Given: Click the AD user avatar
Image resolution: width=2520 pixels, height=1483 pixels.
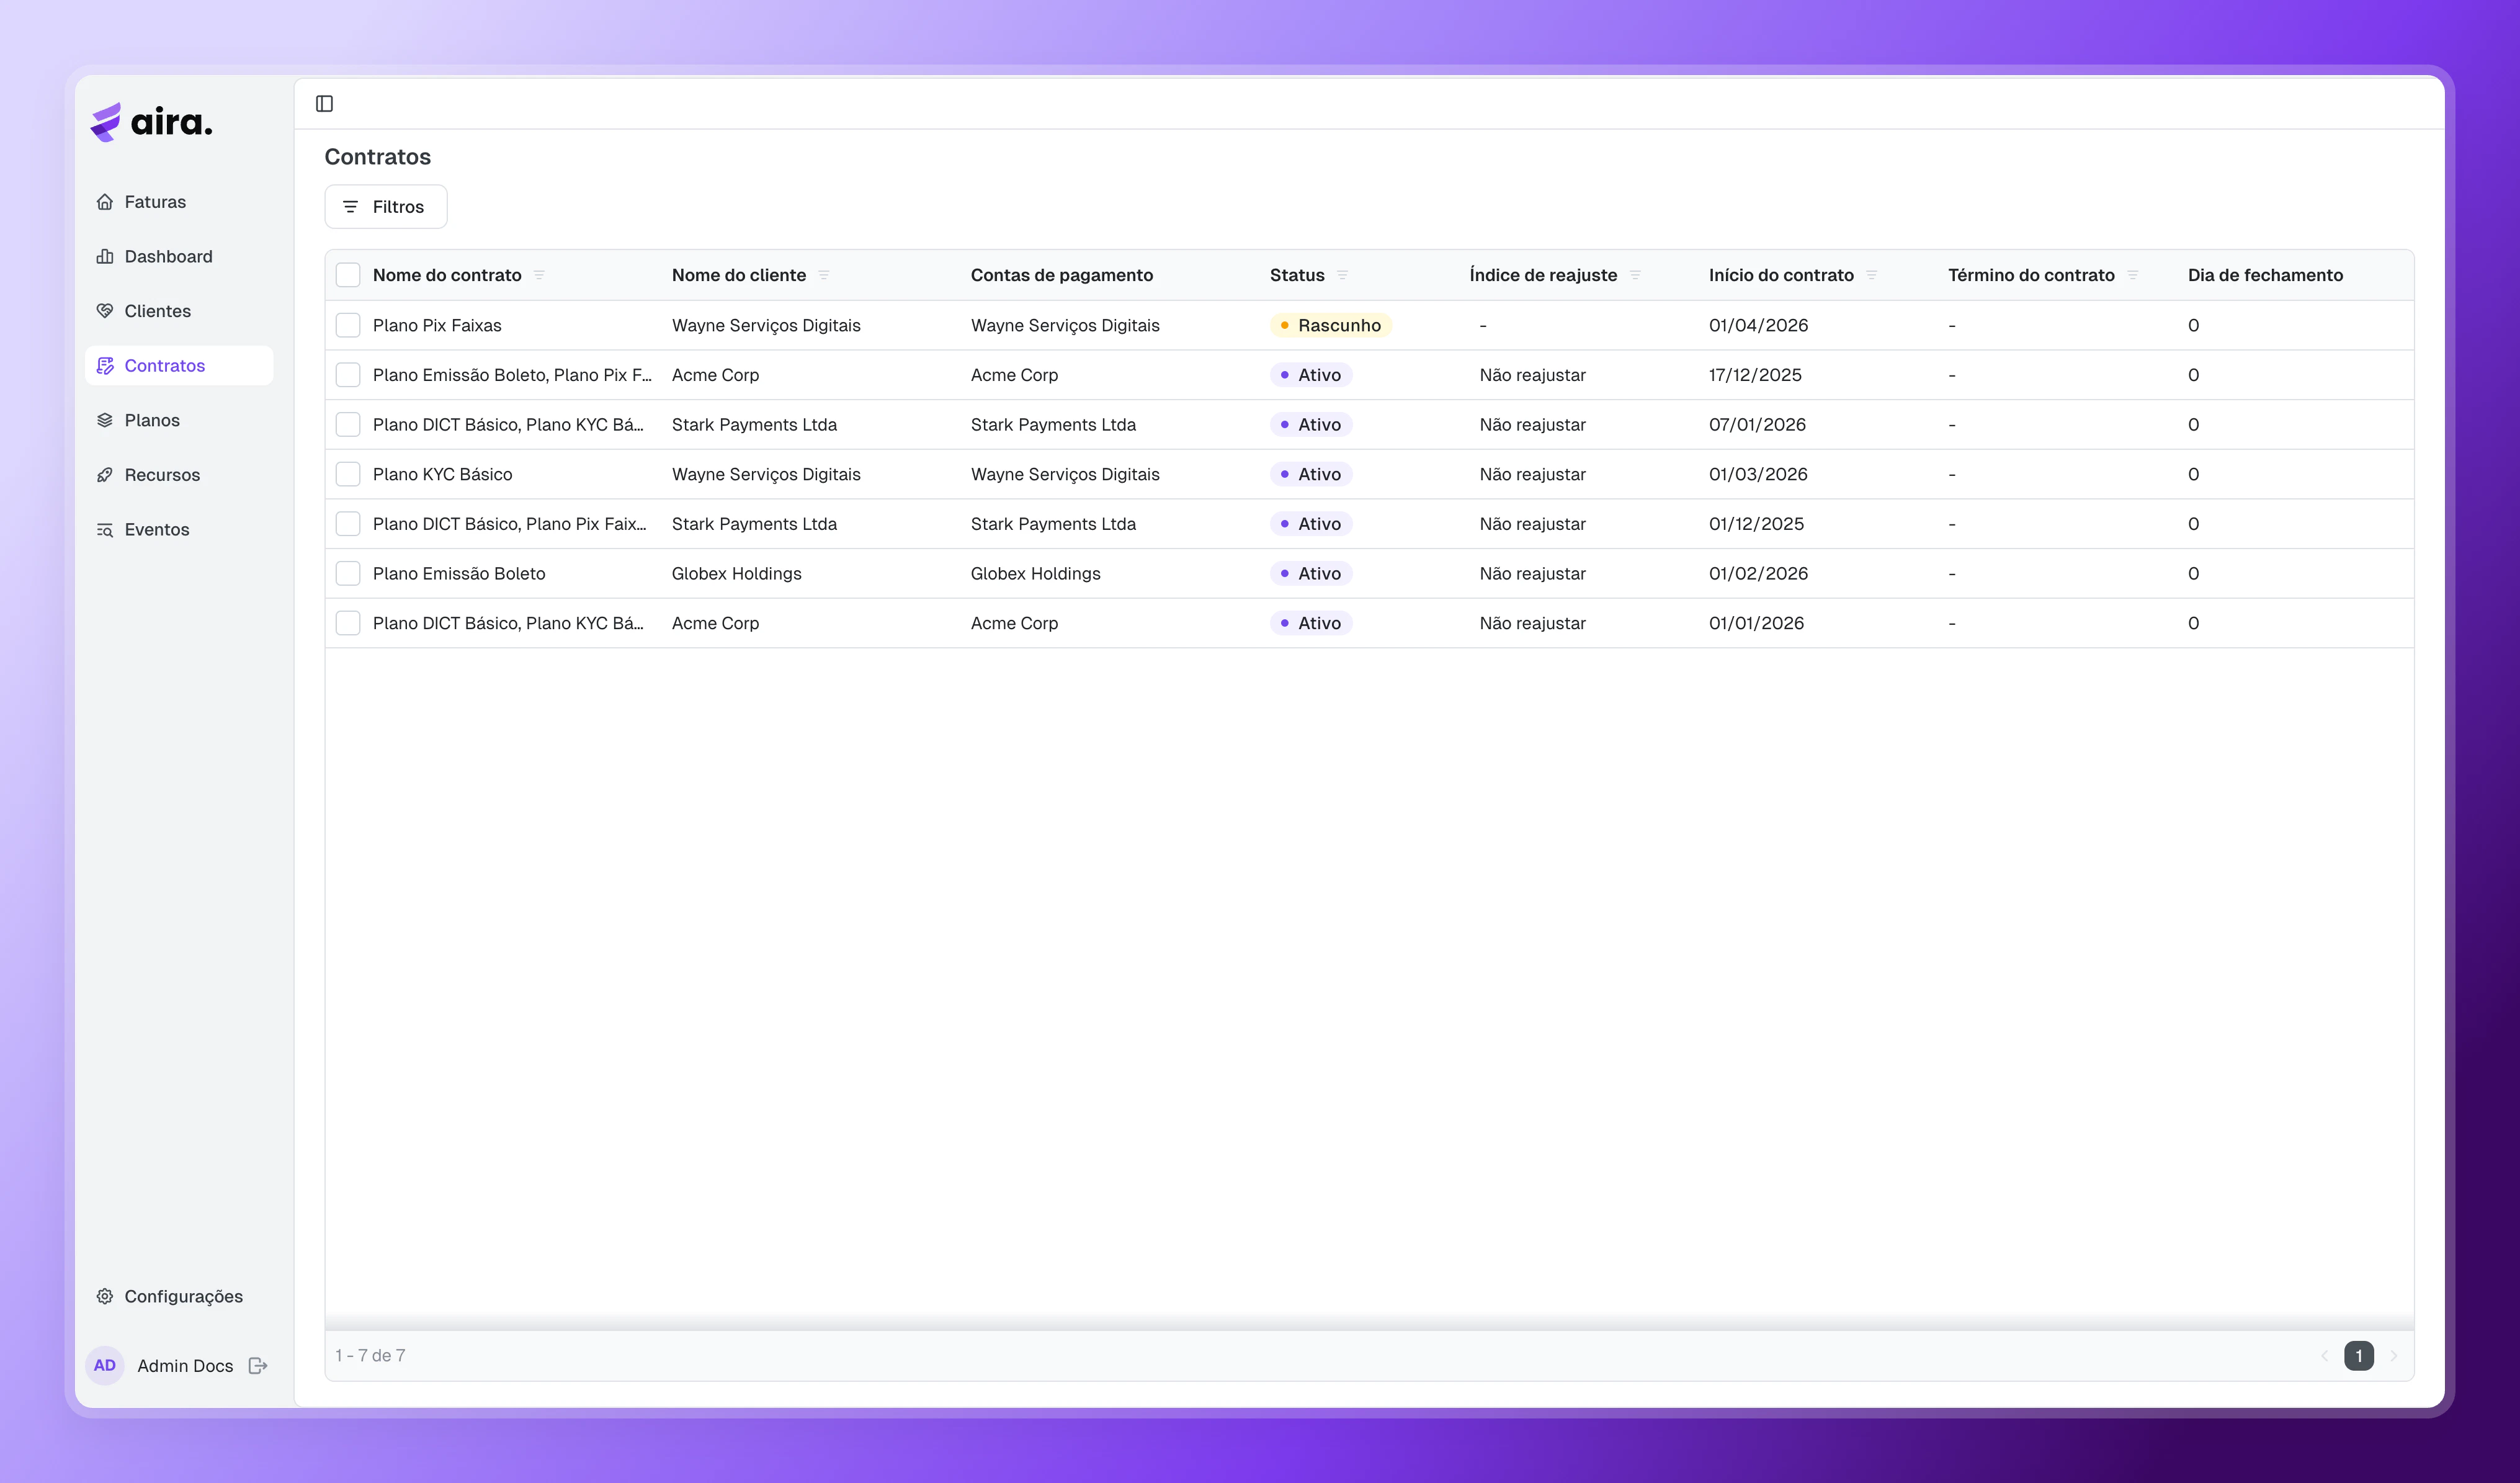Looking at the screenshot, I should 105,1365.
